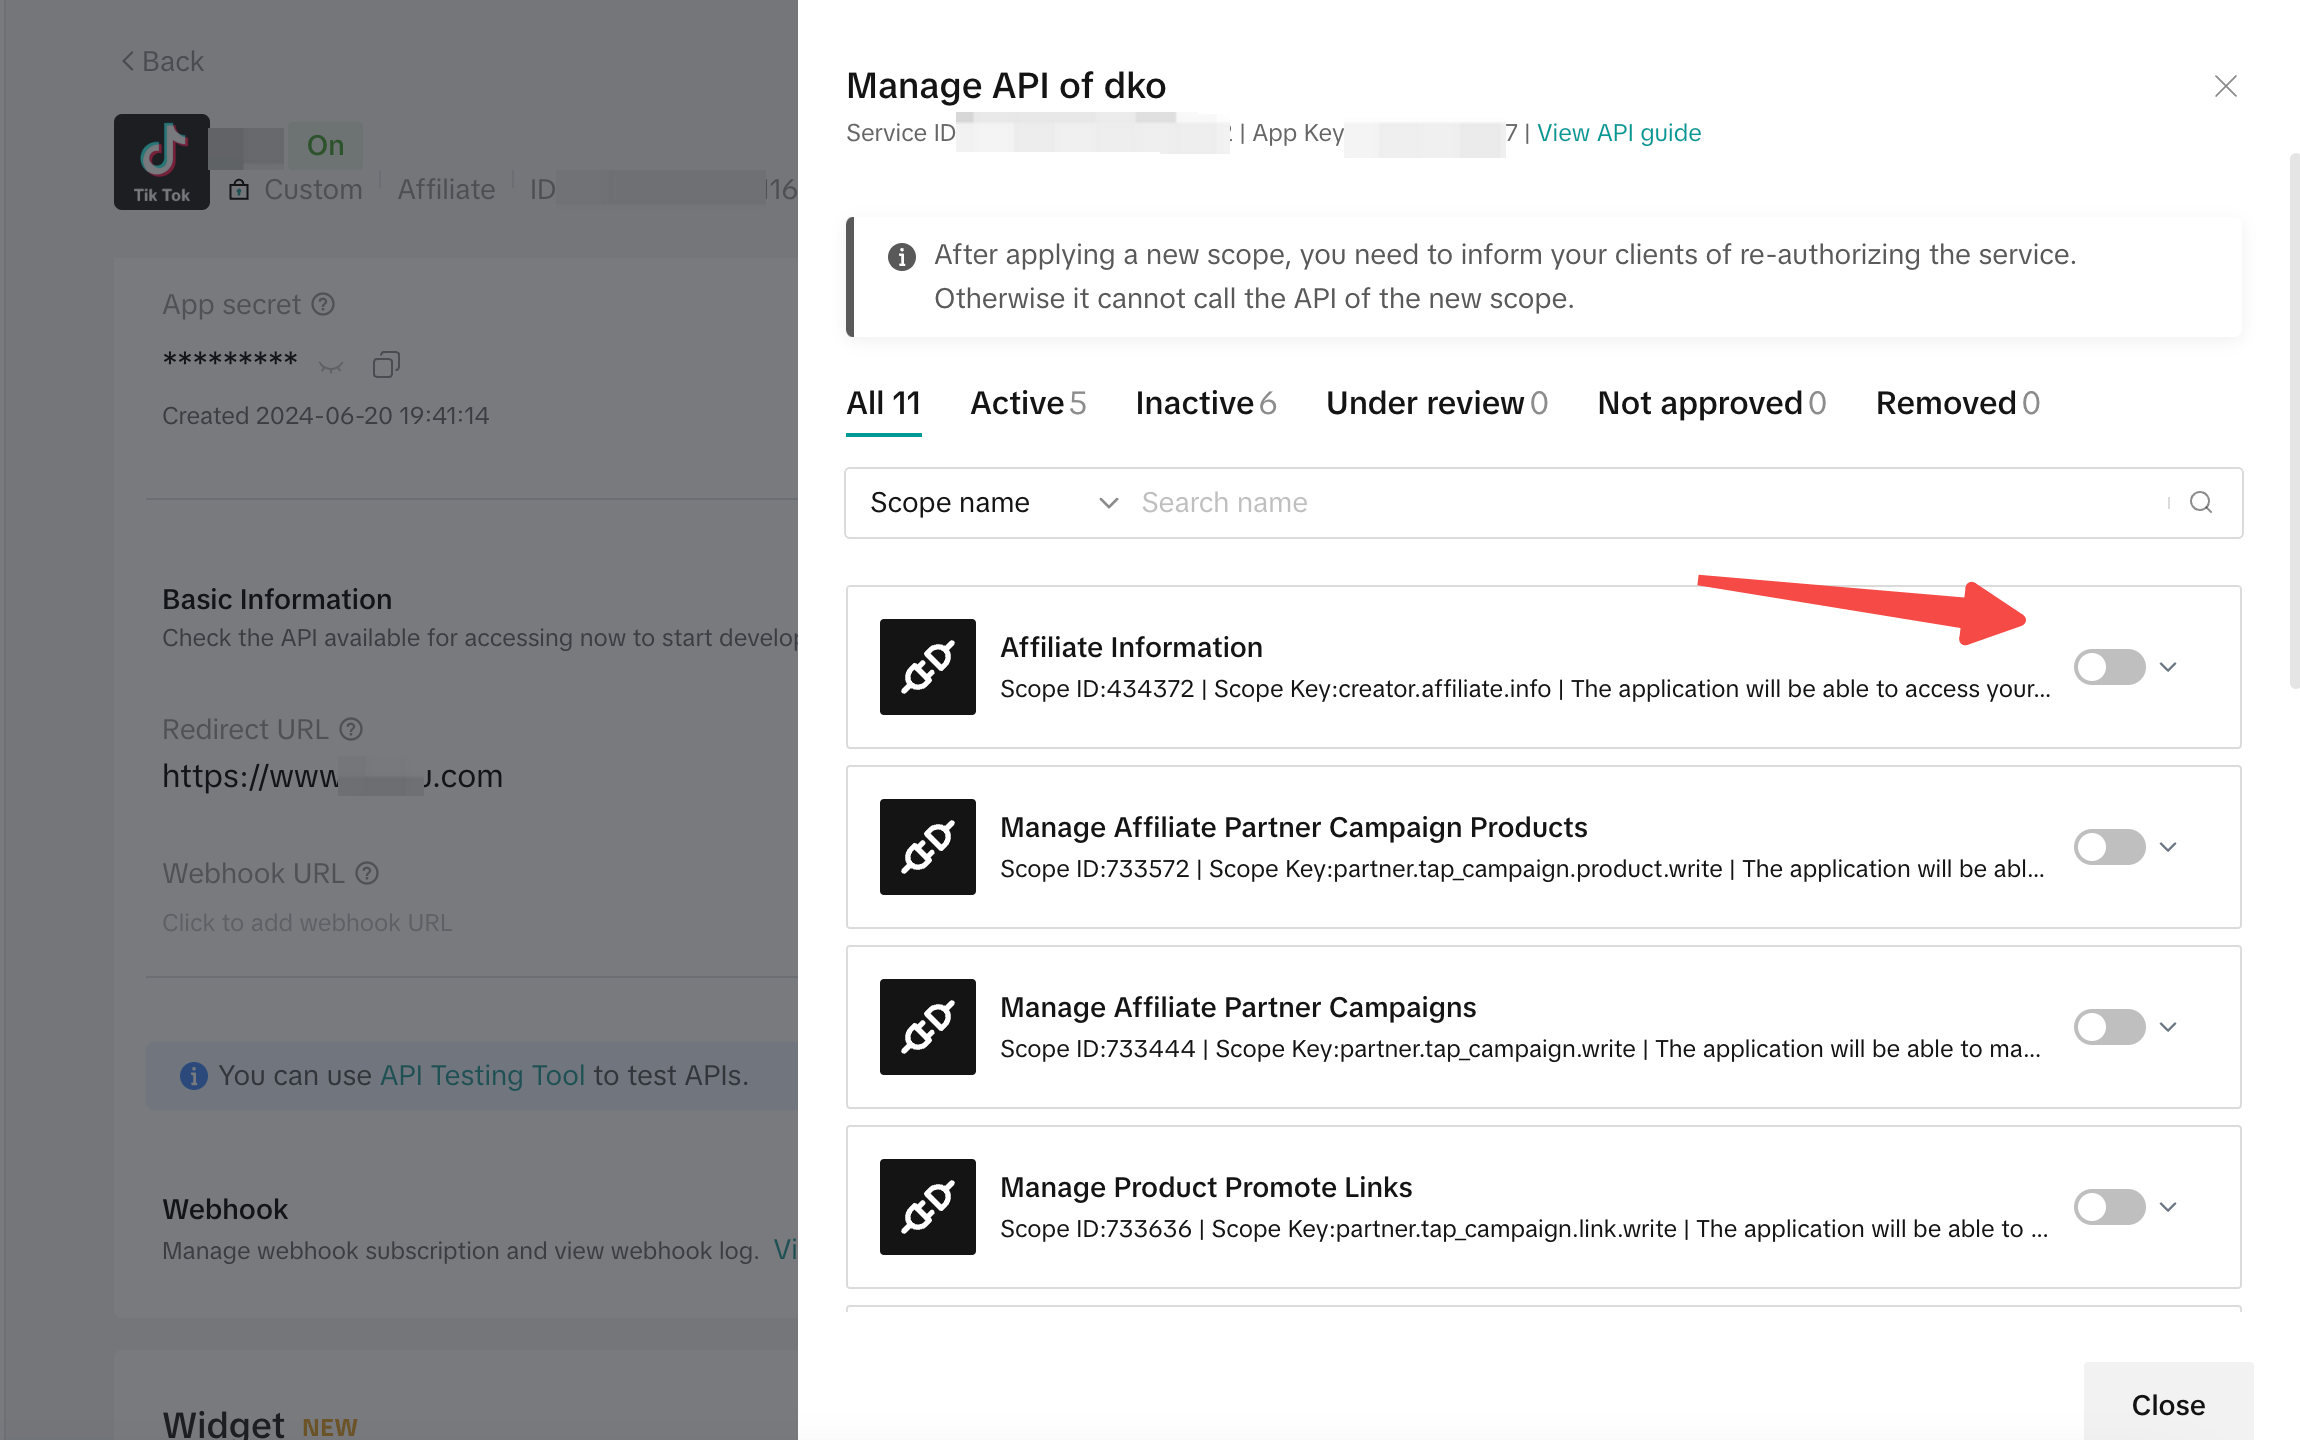Click the Manage Product Promote Links icon
Image resolution: width=2300 pixels, height=1440 pixels.
tap(927, 1207)
